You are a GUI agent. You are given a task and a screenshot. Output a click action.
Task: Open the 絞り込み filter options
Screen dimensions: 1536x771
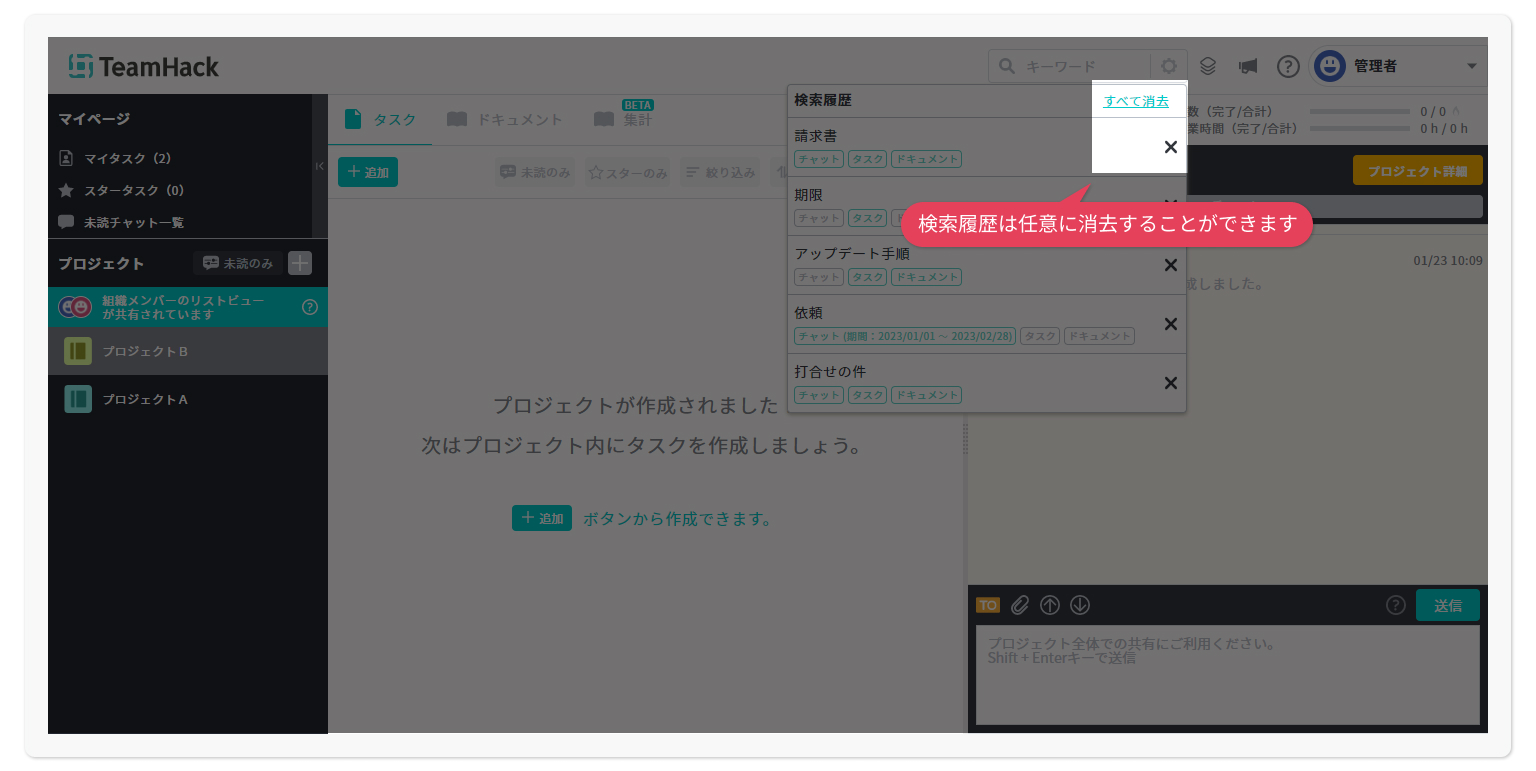(719, 172)
